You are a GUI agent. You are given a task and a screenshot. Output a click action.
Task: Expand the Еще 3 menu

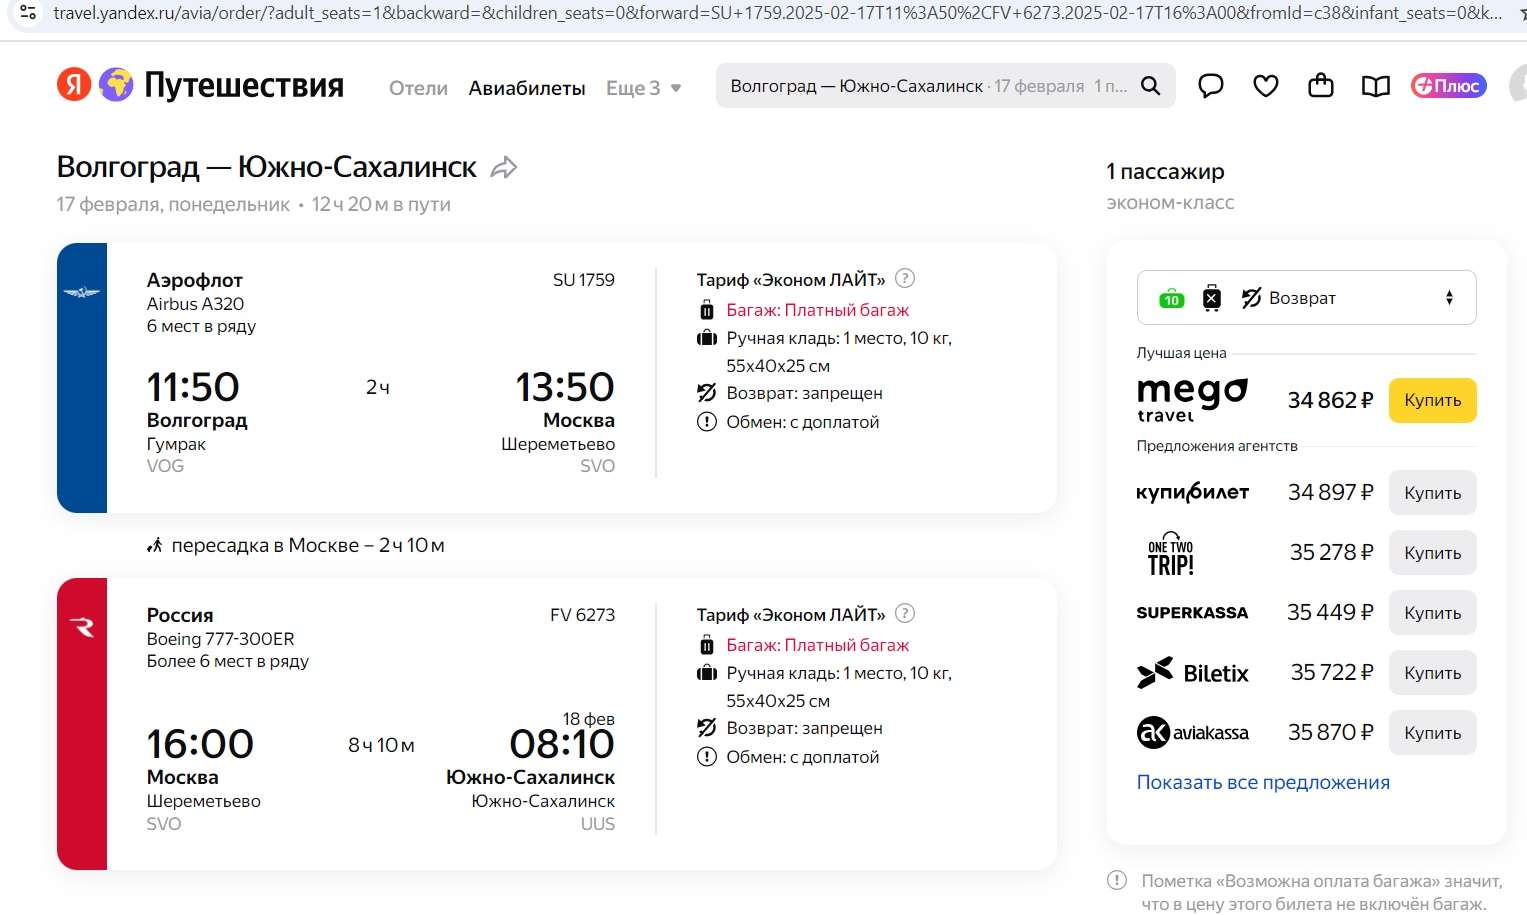tap(643, 88)
